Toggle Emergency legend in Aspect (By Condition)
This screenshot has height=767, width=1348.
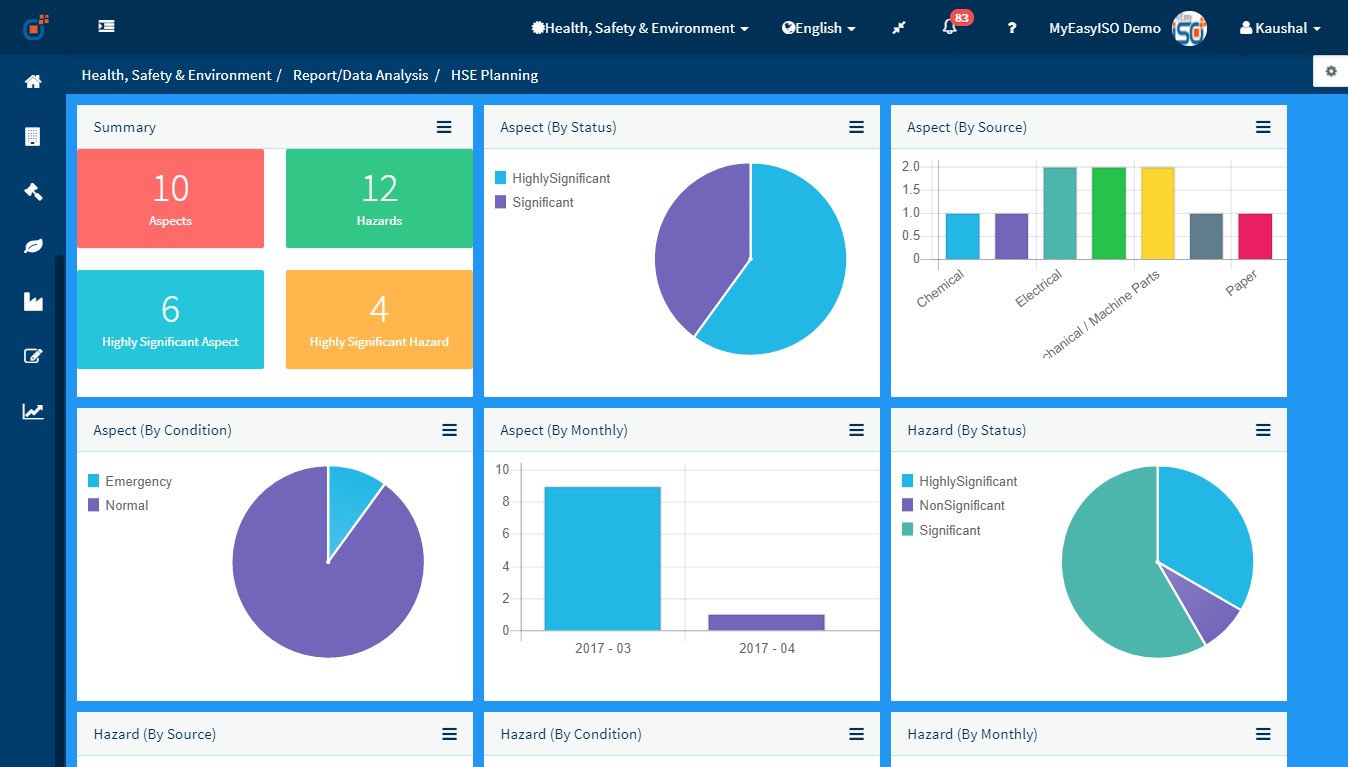click(x=130, y=481)
